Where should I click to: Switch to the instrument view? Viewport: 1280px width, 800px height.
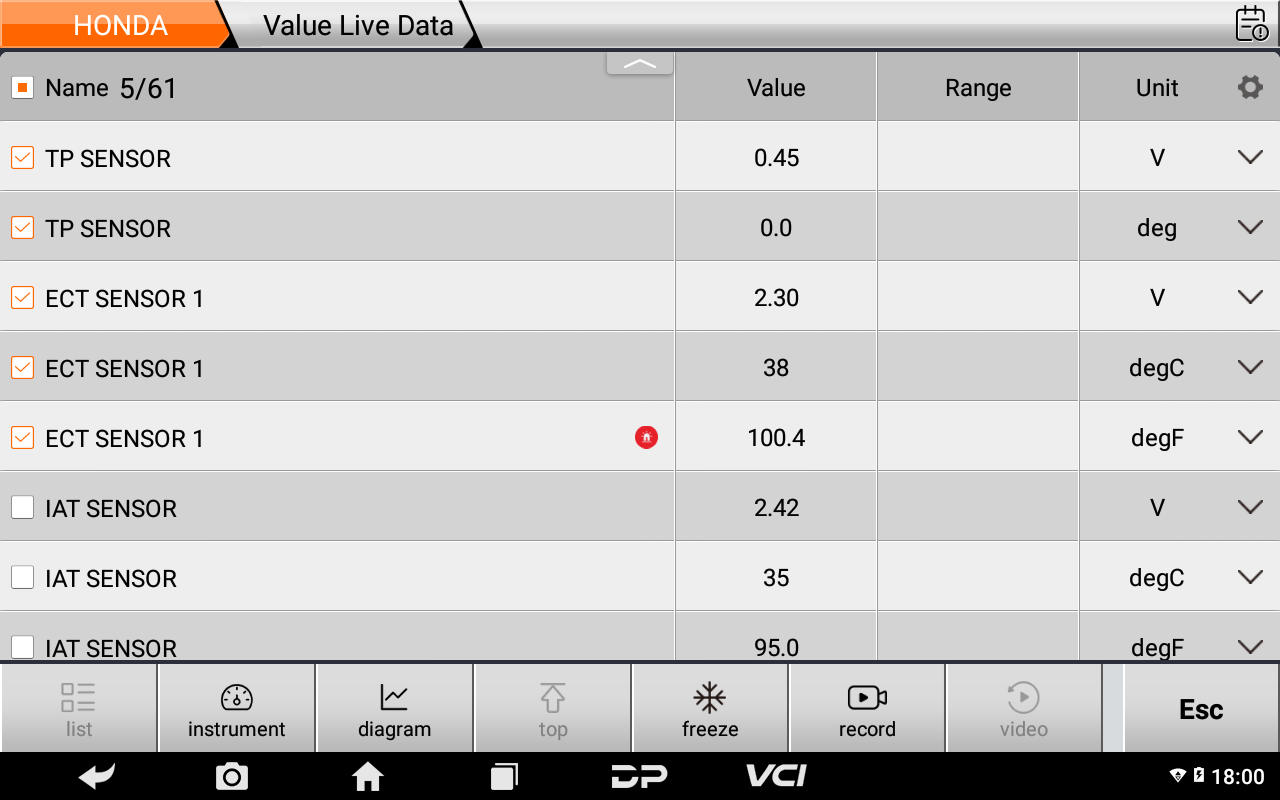coord(237,708)
